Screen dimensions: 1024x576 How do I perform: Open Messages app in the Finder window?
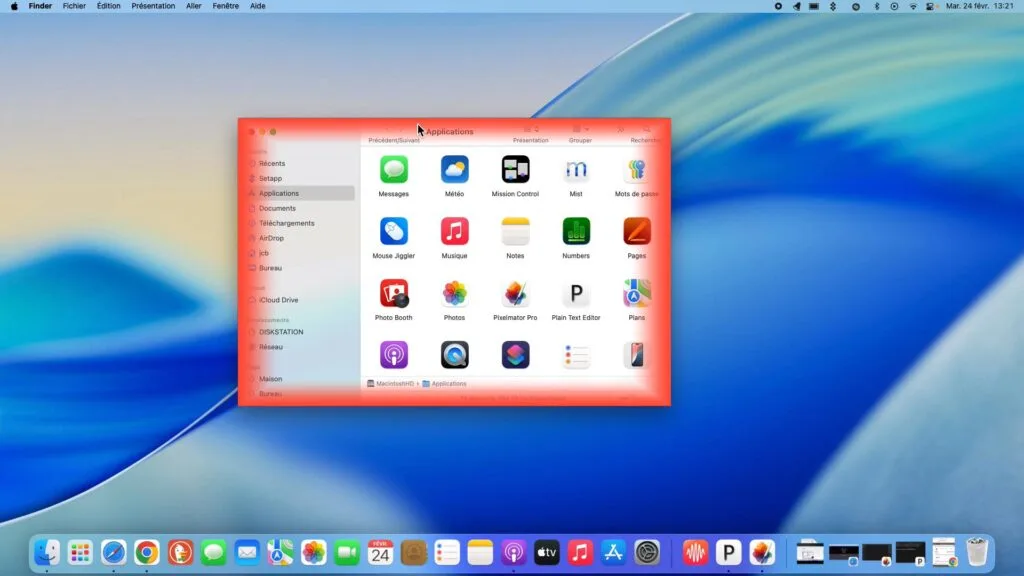394,170
